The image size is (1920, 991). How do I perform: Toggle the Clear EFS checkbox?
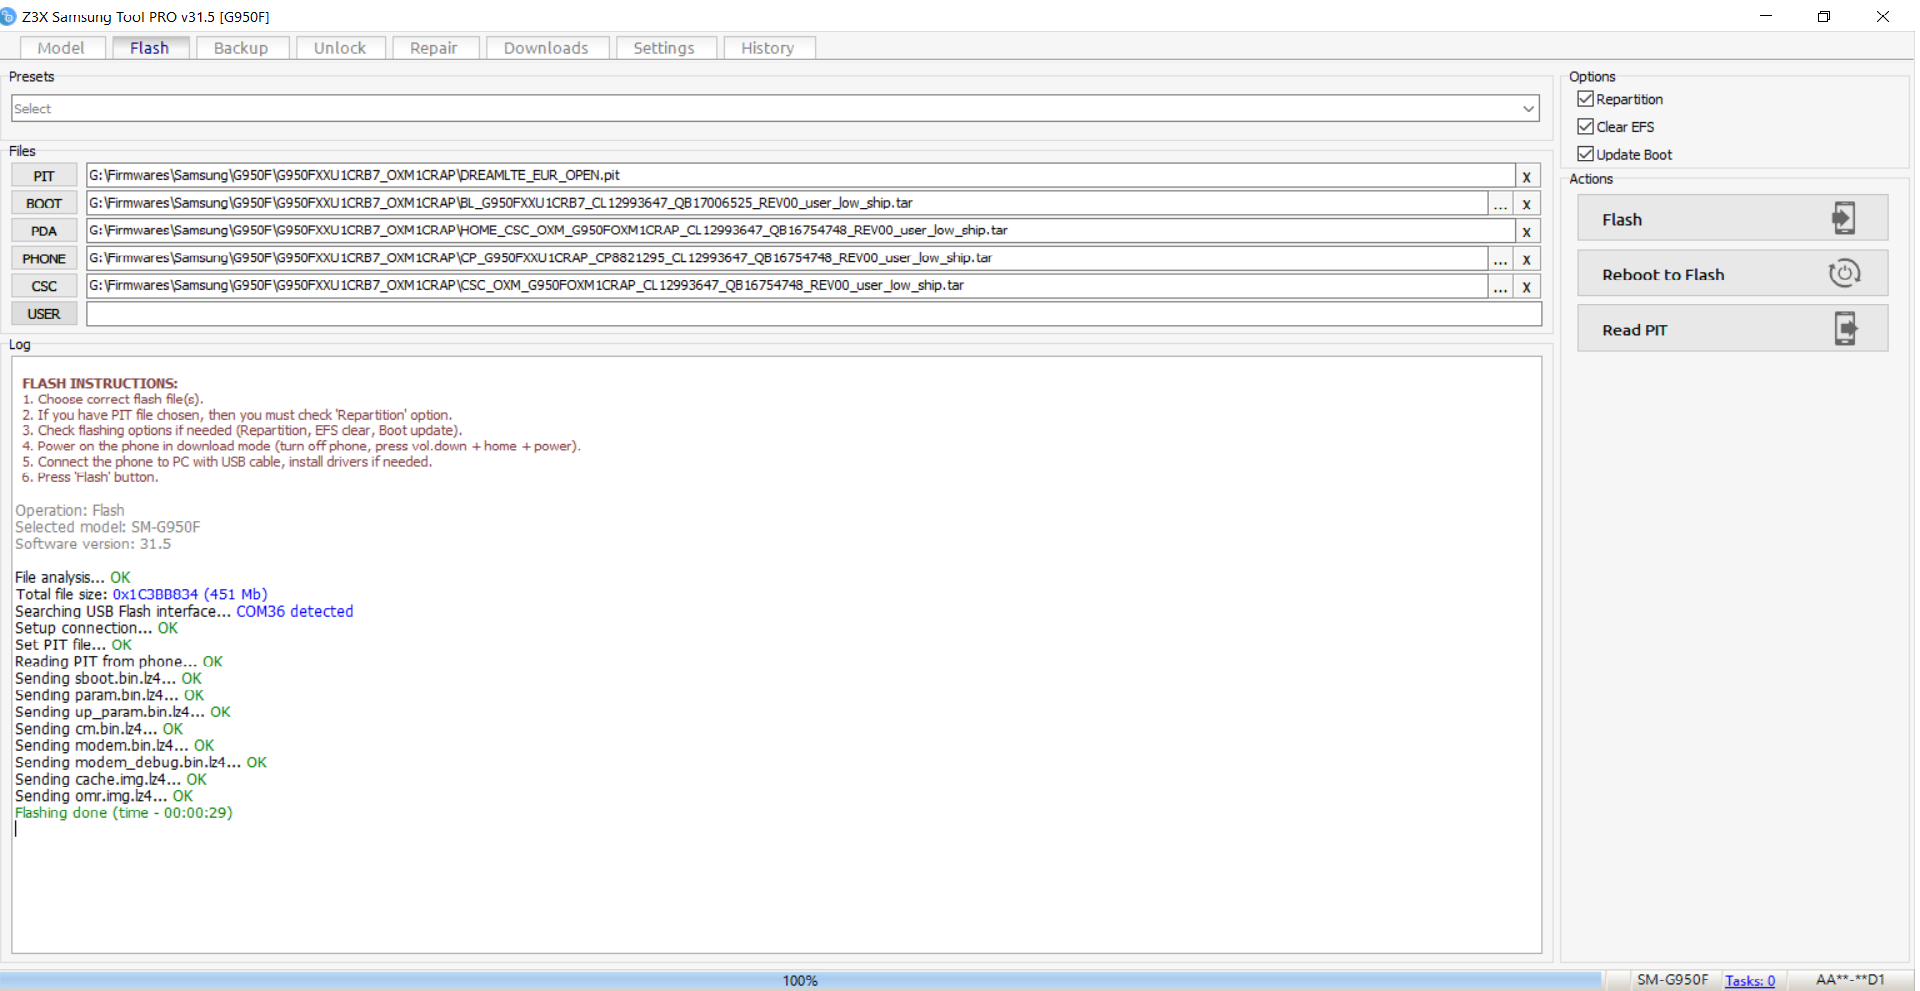coord(1585,126)
